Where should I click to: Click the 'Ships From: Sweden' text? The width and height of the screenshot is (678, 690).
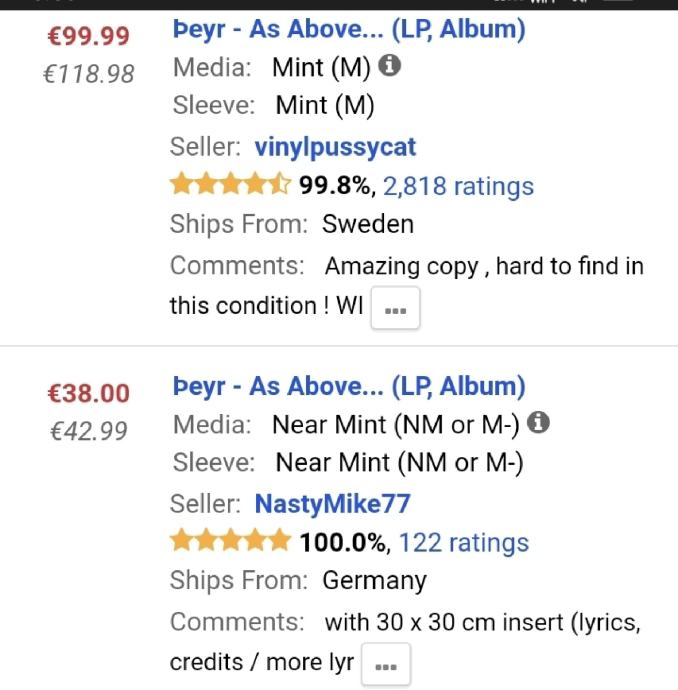click(291, 224)
